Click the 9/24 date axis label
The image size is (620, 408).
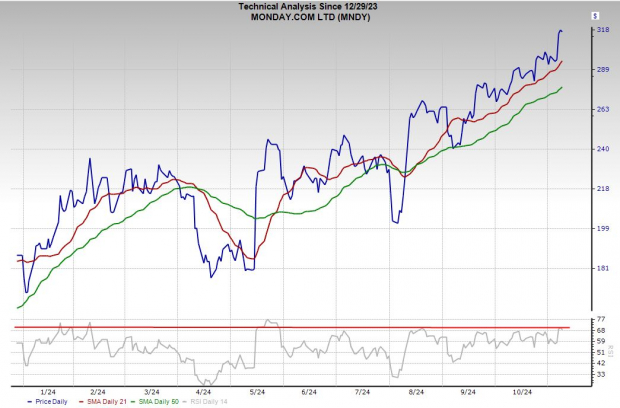click(468, 392)
